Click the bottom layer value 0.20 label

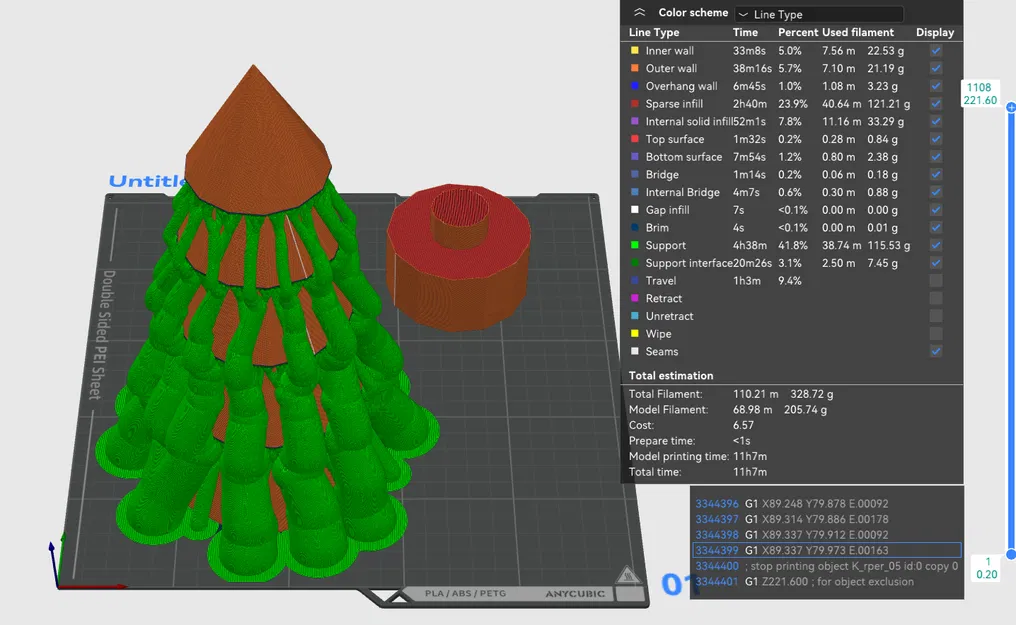click(987, 574)
